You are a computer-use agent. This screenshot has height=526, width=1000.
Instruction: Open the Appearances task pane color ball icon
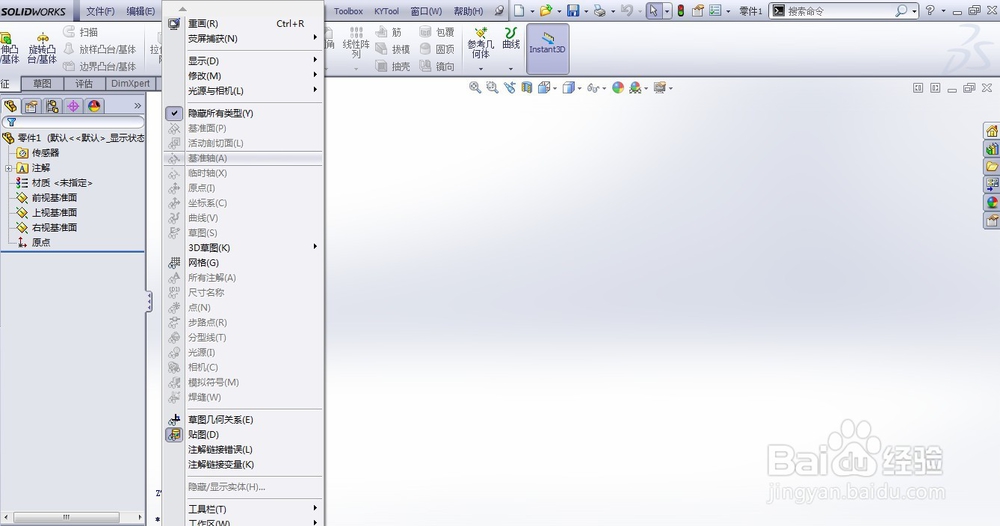991,202
